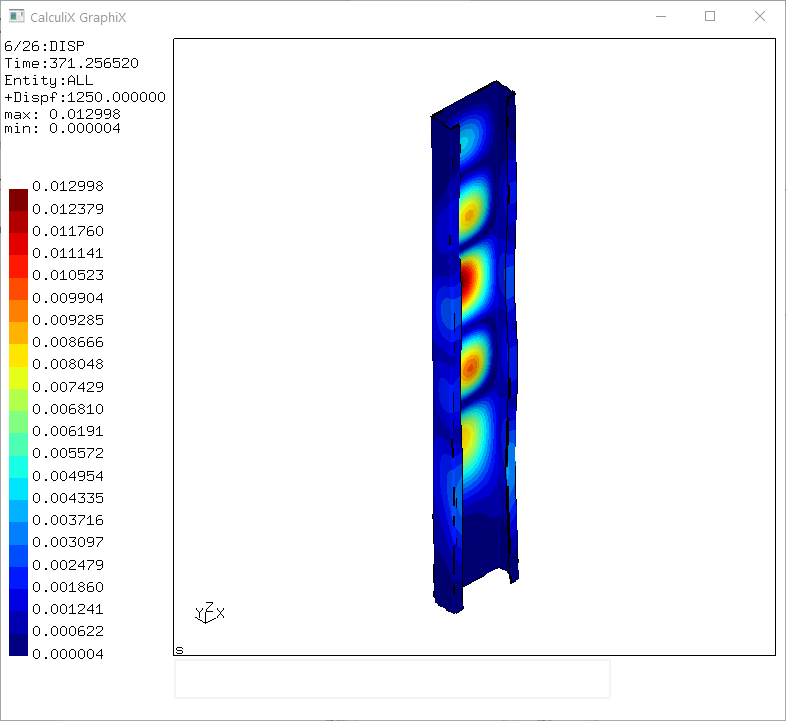The height and width of the screenshot is (721, 786).
Task: Click legend value 0.009285
Action: click(68, 320)
